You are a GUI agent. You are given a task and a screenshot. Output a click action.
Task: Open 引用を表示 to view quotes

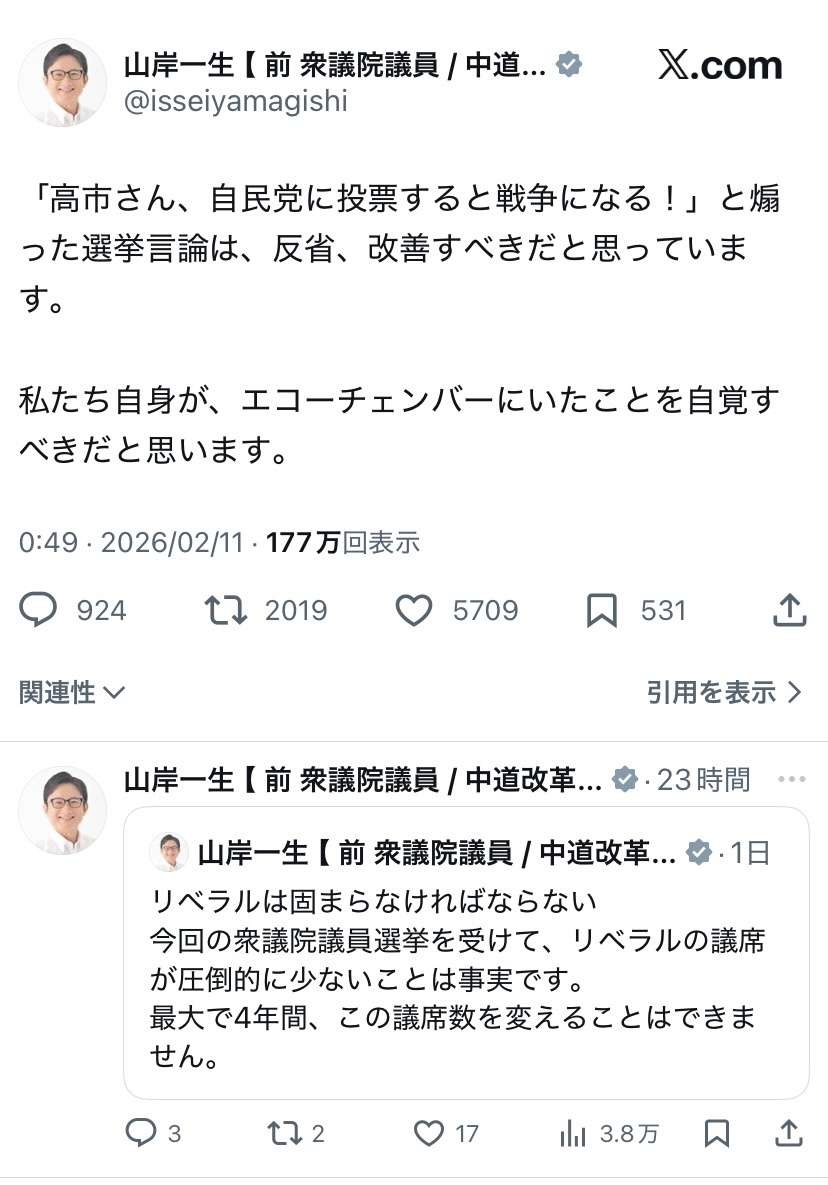tap(724, 691)
